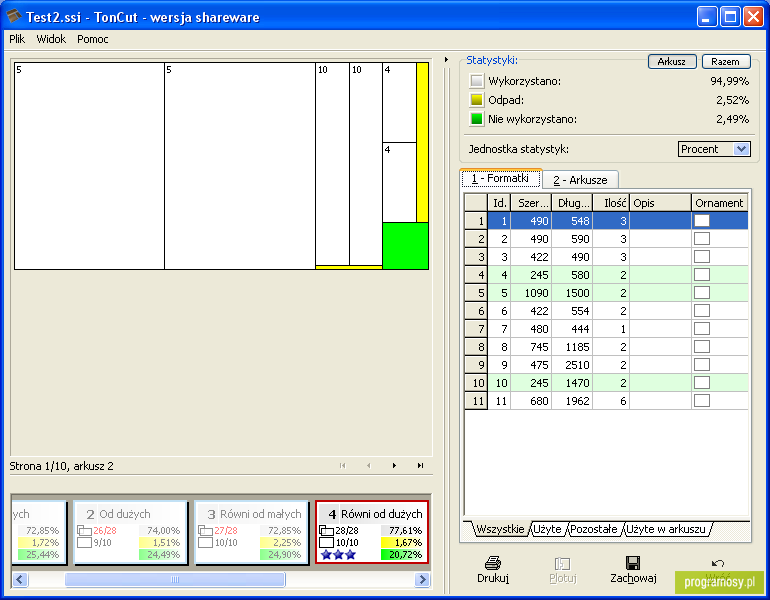Click the first large piece labeled 5

(89, 166)
